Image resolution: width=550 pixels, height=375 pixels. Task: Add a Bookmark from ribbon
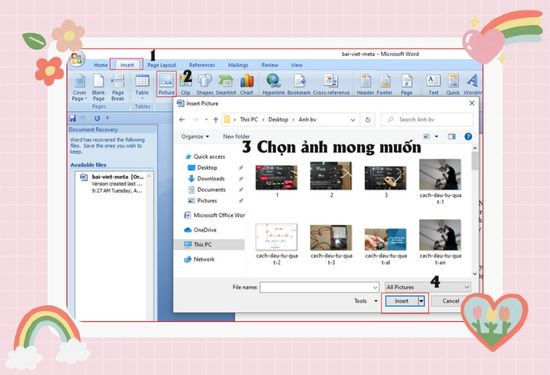tap(299, 85)
